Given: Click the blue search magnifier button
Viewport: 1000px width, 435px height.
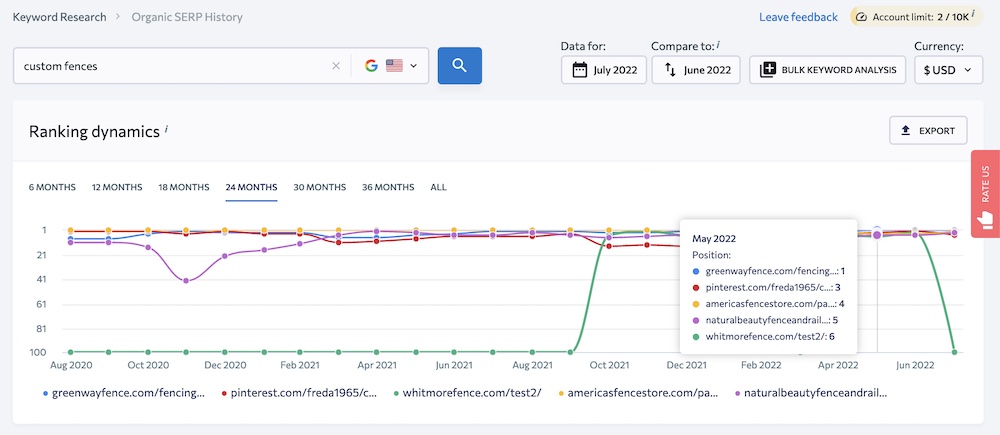Looking at the screenshot, I should (x=459, y=66).
